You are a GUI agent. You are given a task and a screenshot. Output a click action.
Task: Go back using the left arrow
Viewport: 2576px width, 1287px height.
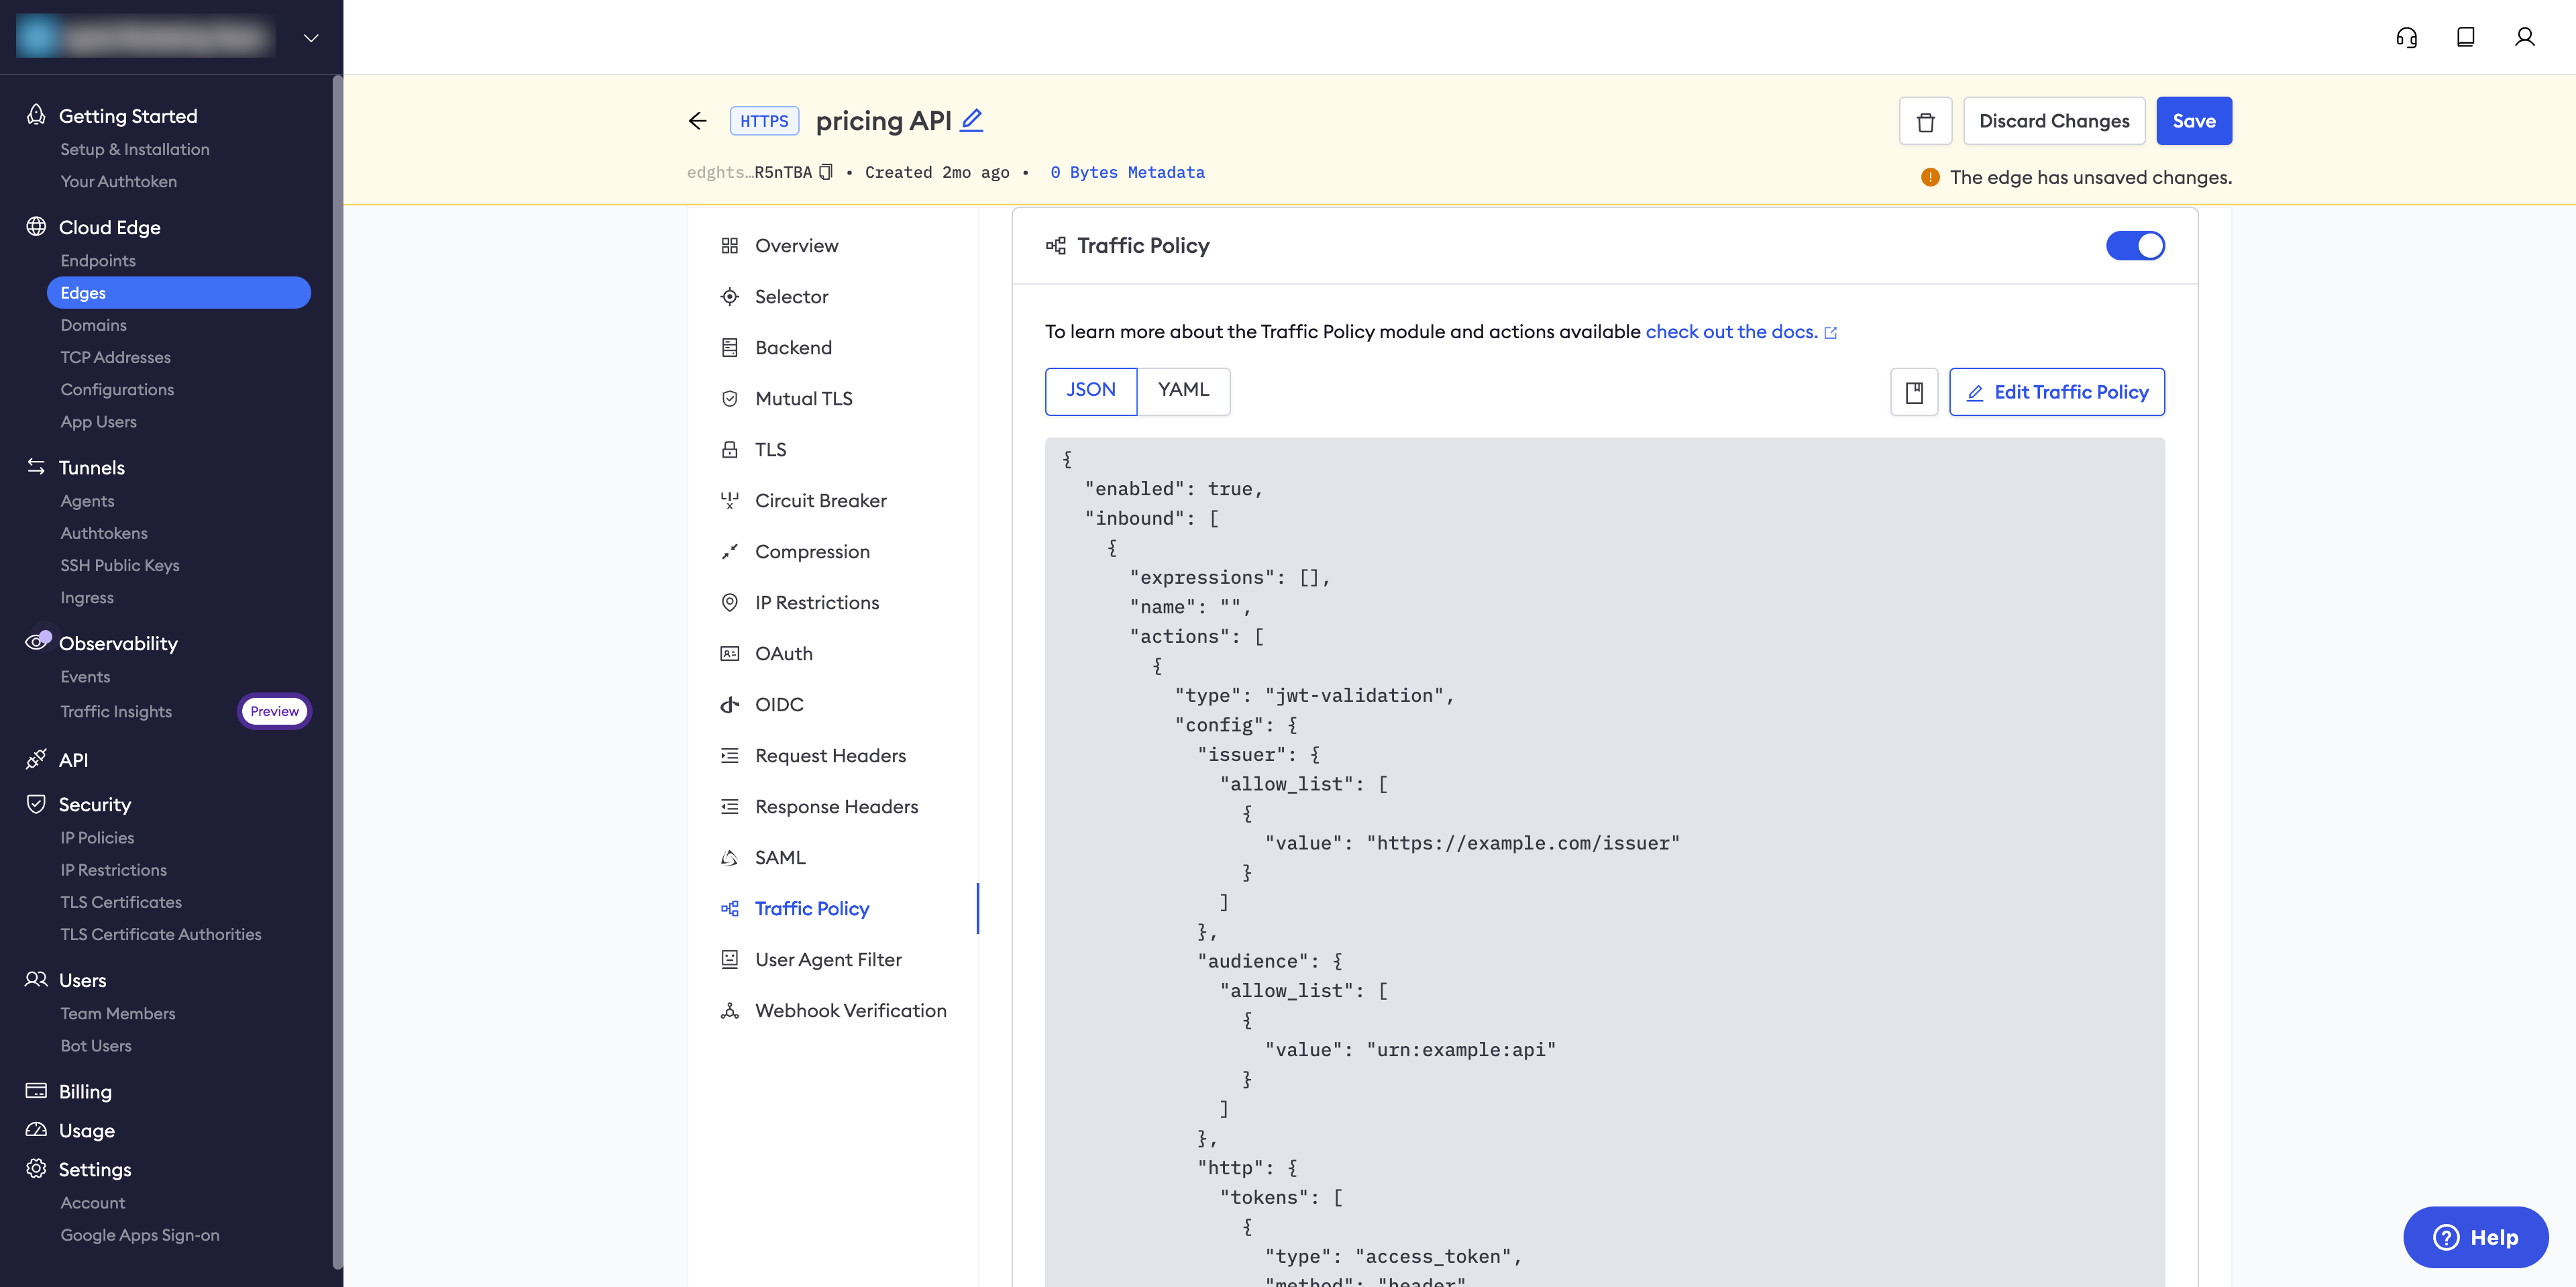tap(698, 121)
